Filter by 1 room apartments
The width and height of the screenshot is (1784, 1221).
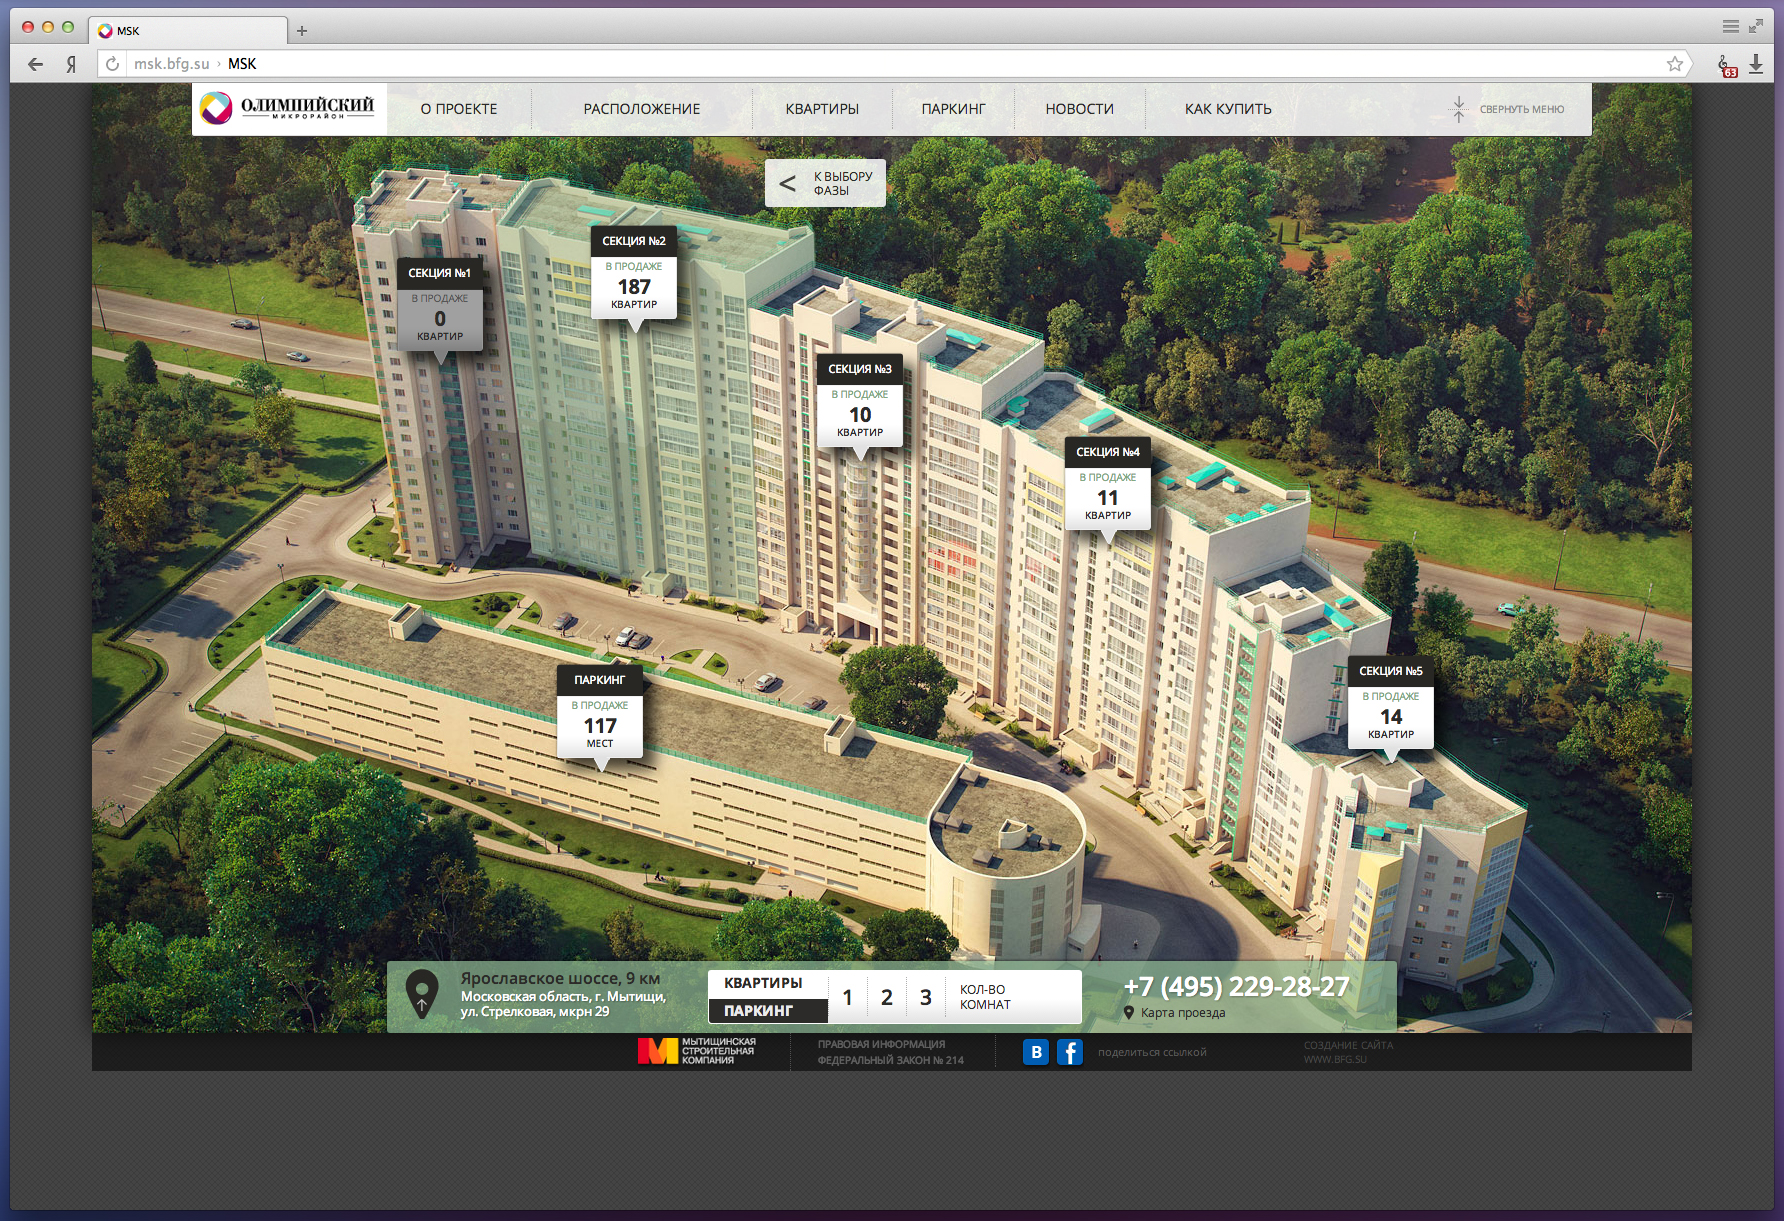(x=848, y=997)
